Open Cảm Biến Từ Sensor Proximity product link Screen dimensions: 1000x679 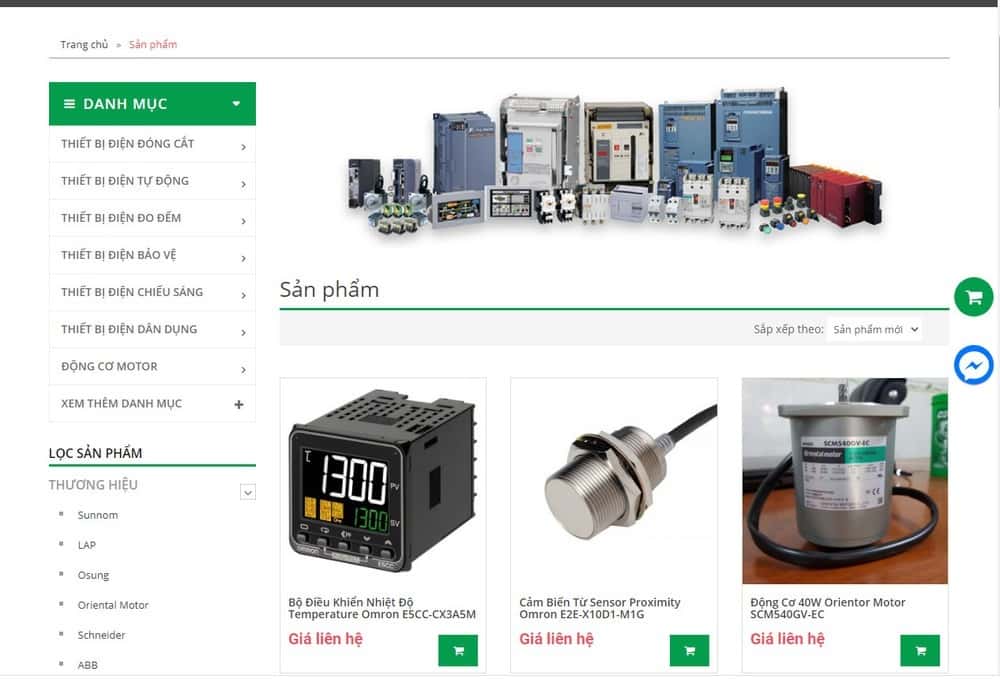(599, 608)
